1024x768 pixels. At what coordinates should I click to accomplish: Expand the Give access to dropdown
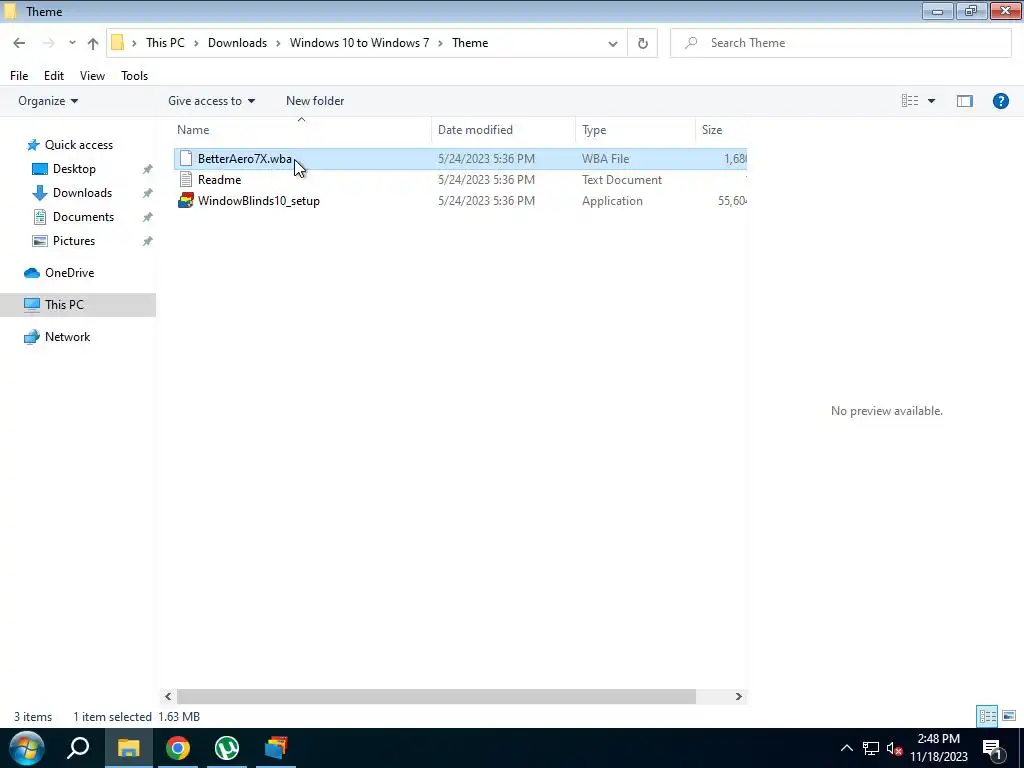[x=212, y=101]
